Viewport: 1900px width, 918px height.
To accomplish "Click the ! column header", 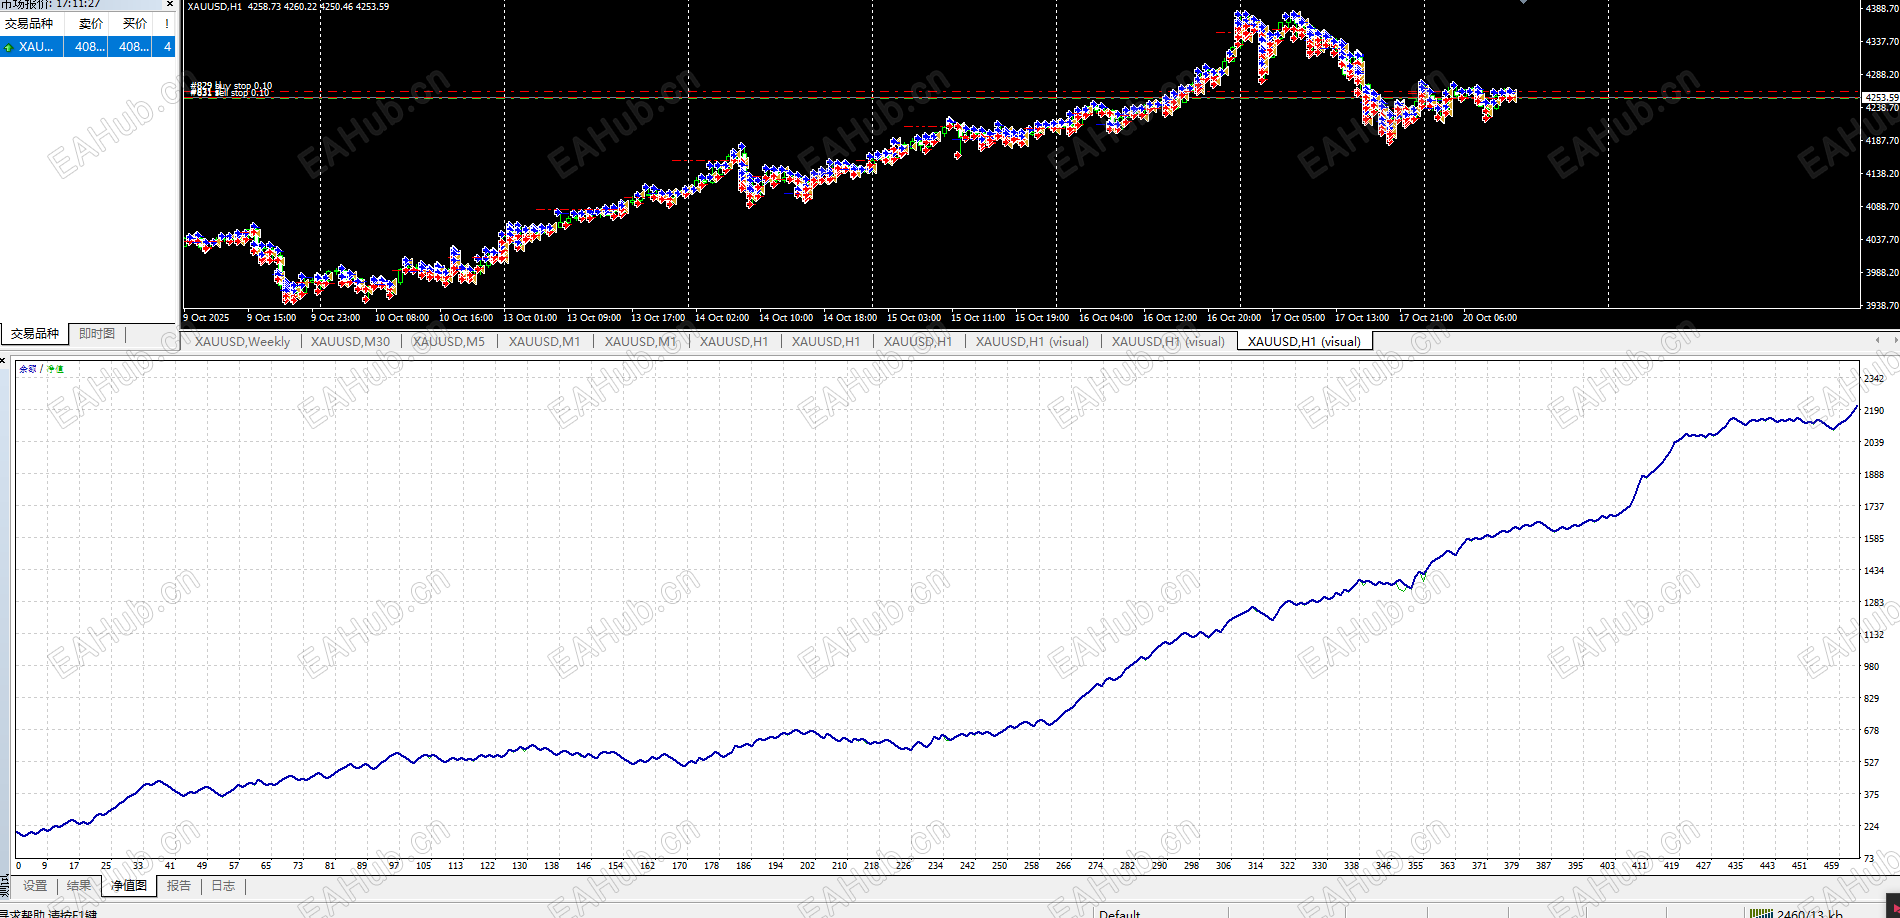I will (x=166, y=23).
